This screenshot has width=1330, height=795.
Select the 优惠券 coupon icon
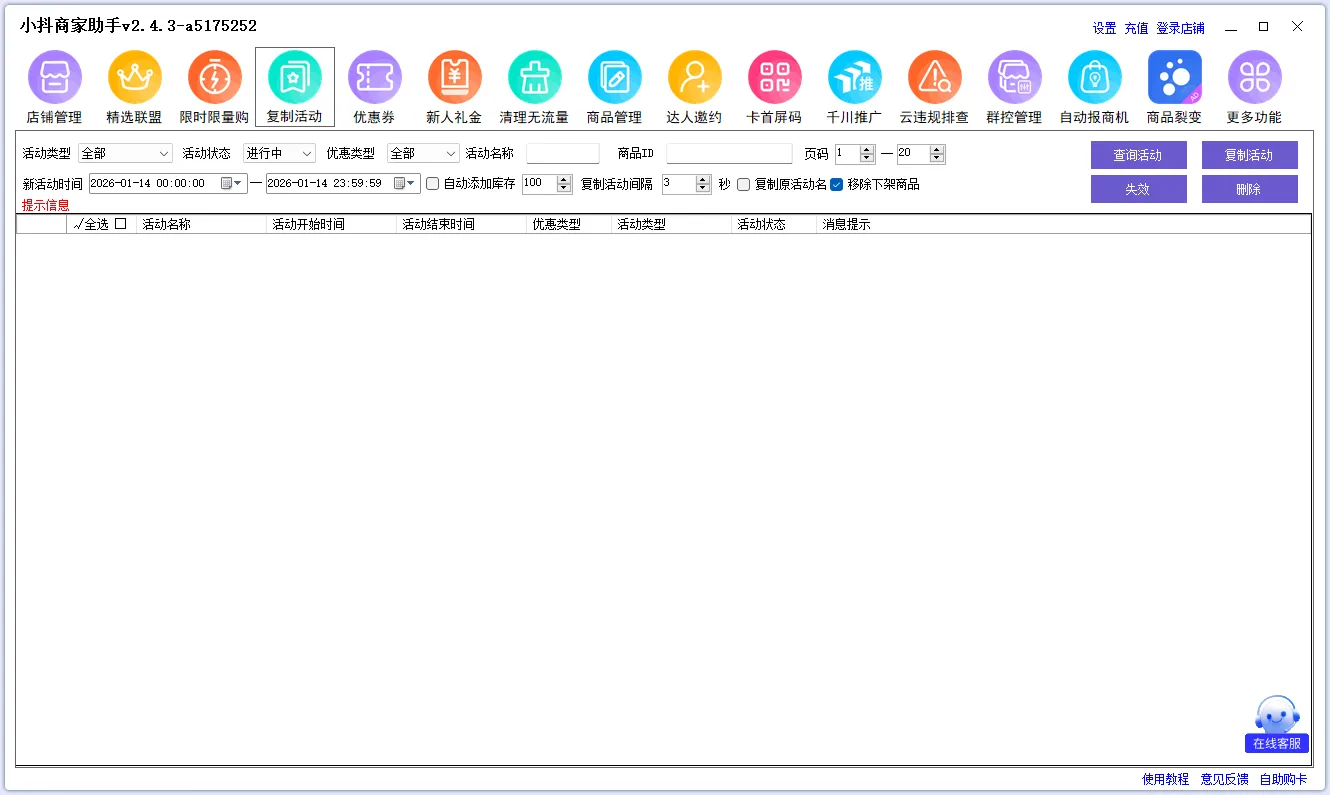pyautogui.click(x=374, y=78)
